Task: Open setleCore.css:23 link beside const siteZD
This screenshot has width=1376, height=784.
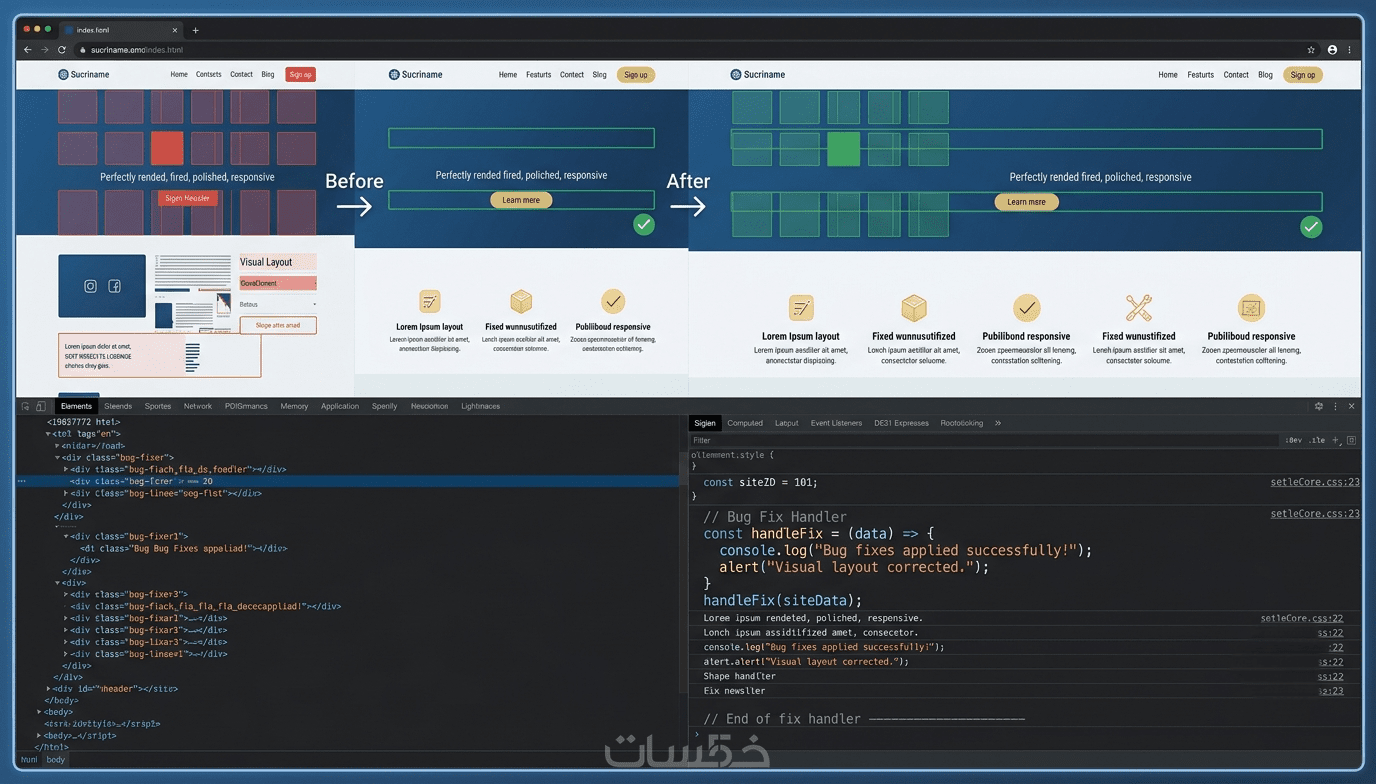Action: click(1315, 482)
